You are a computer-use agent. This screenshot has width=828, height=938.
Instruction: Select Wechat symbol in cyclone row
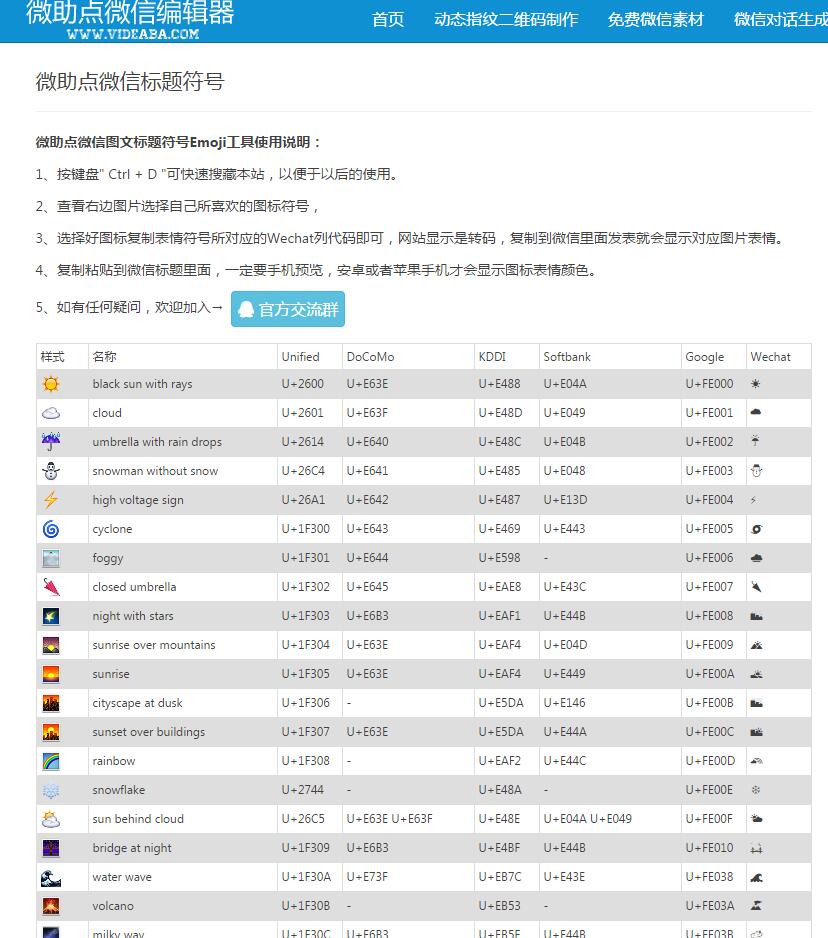pos(756,529)
